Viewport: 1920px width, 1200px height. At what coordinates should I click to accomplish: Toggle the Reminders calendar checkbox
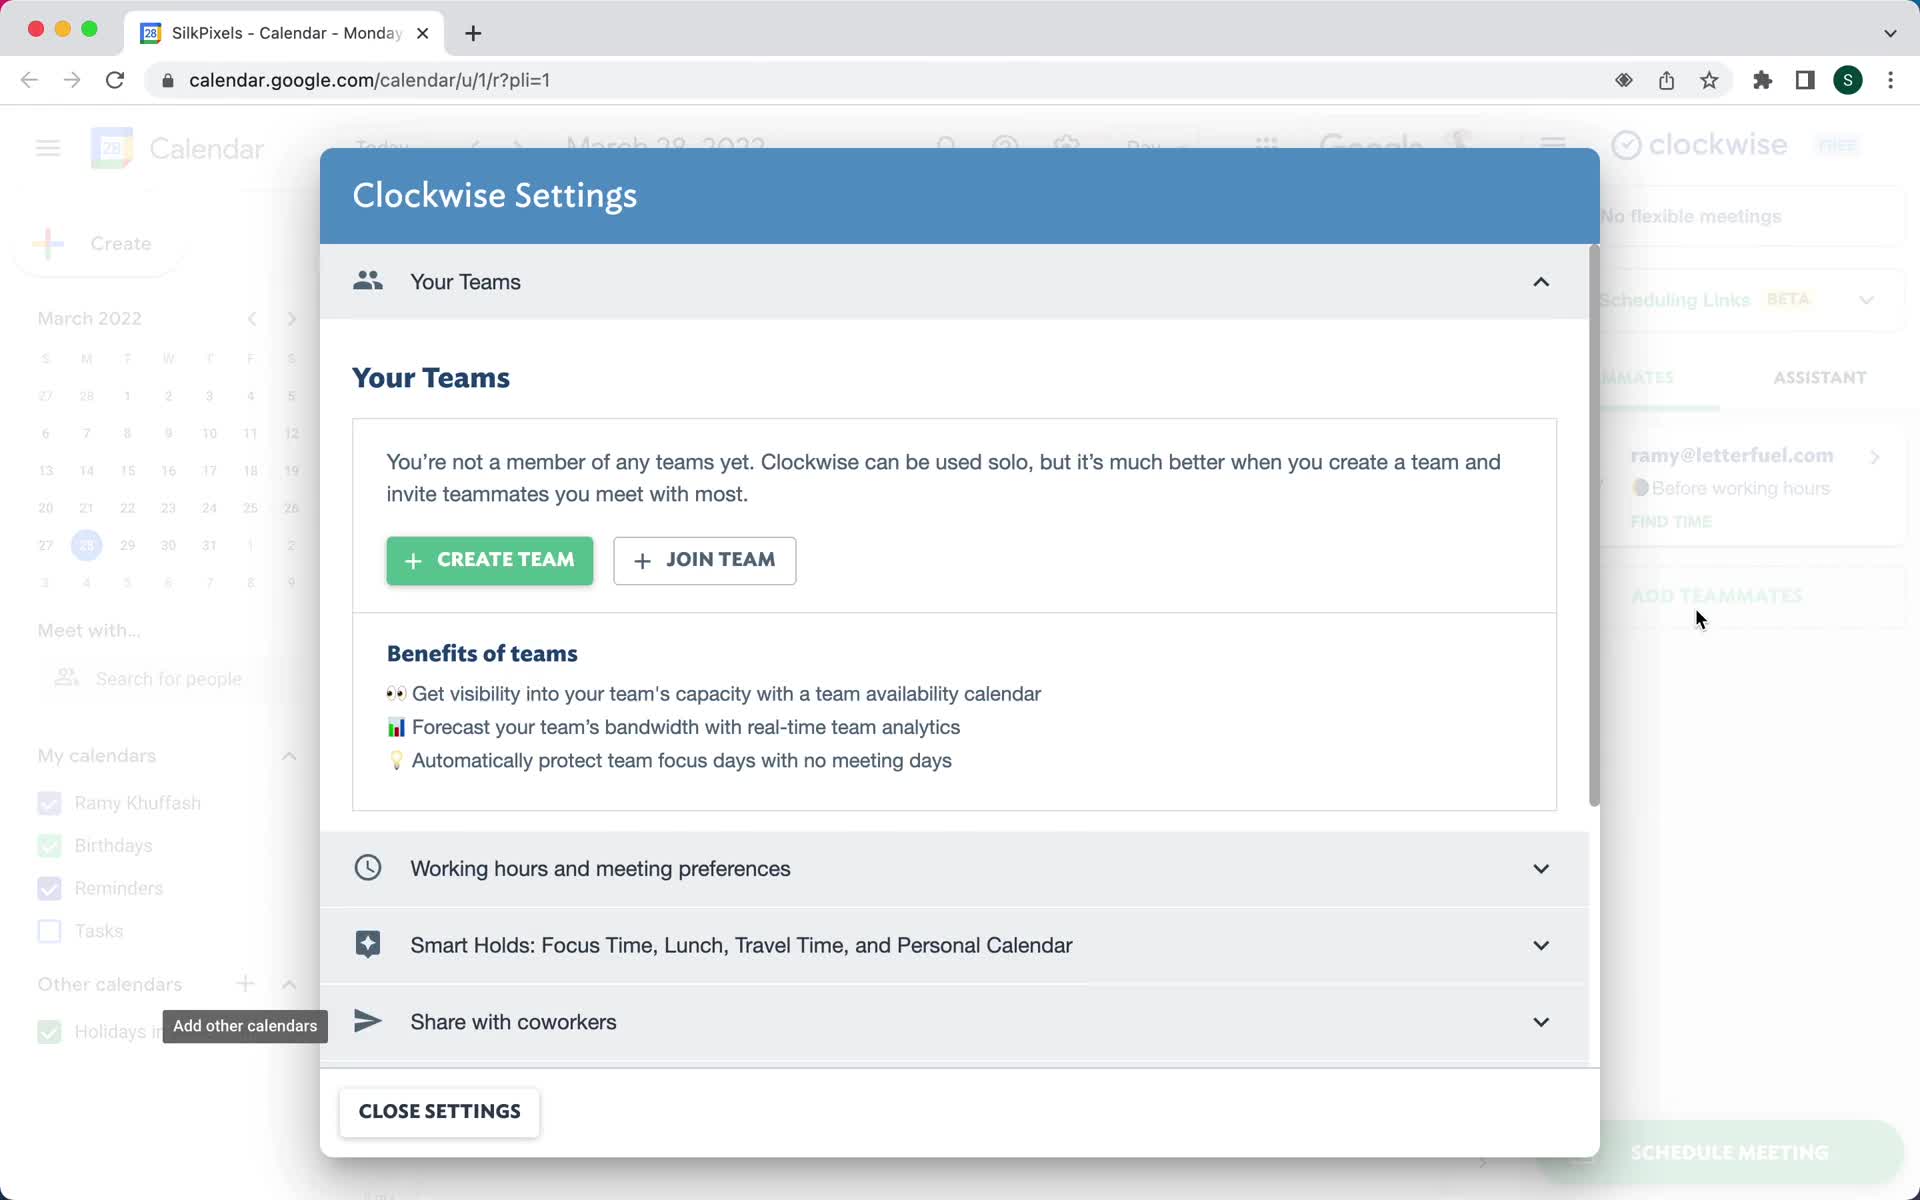tap(49, 889)
